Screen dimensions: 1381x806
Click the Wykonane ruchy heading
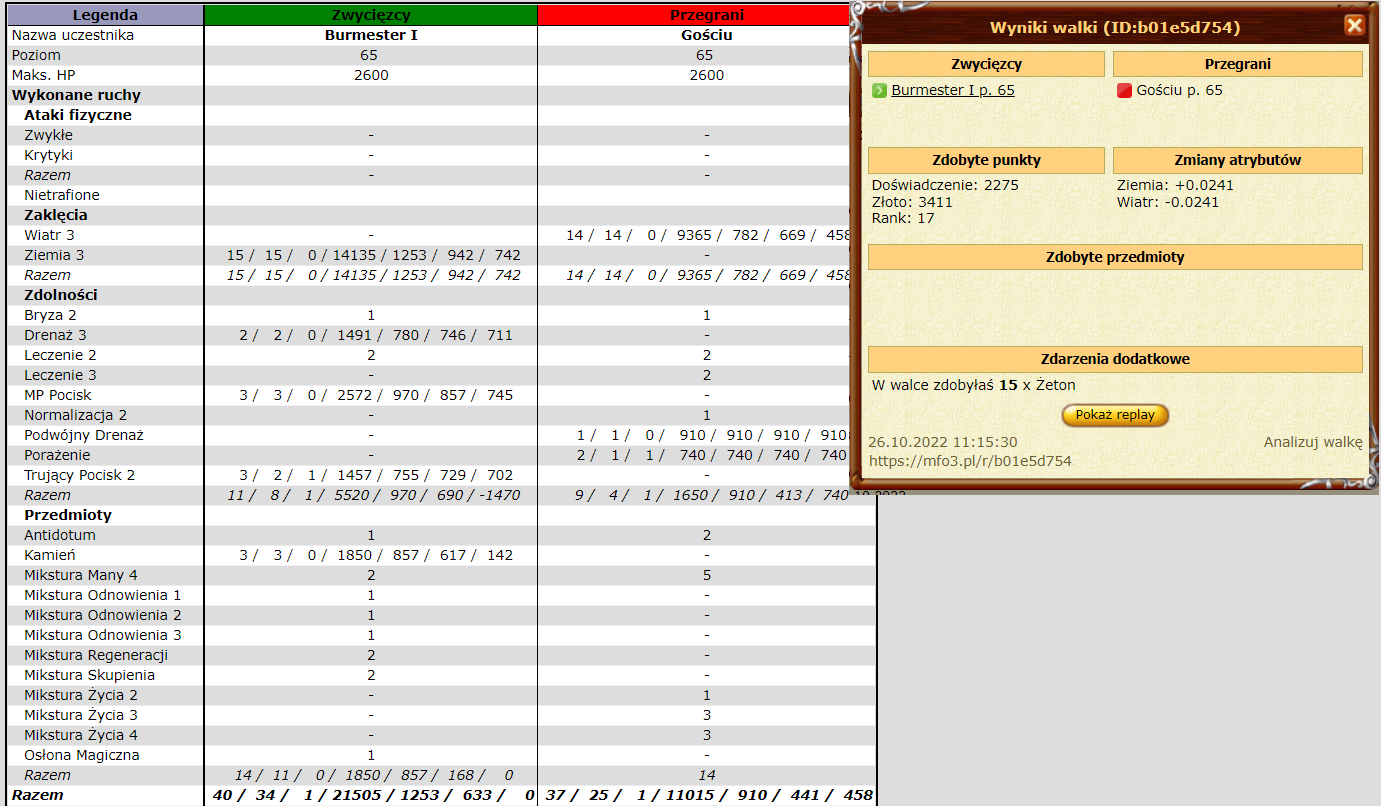[76, 95]
